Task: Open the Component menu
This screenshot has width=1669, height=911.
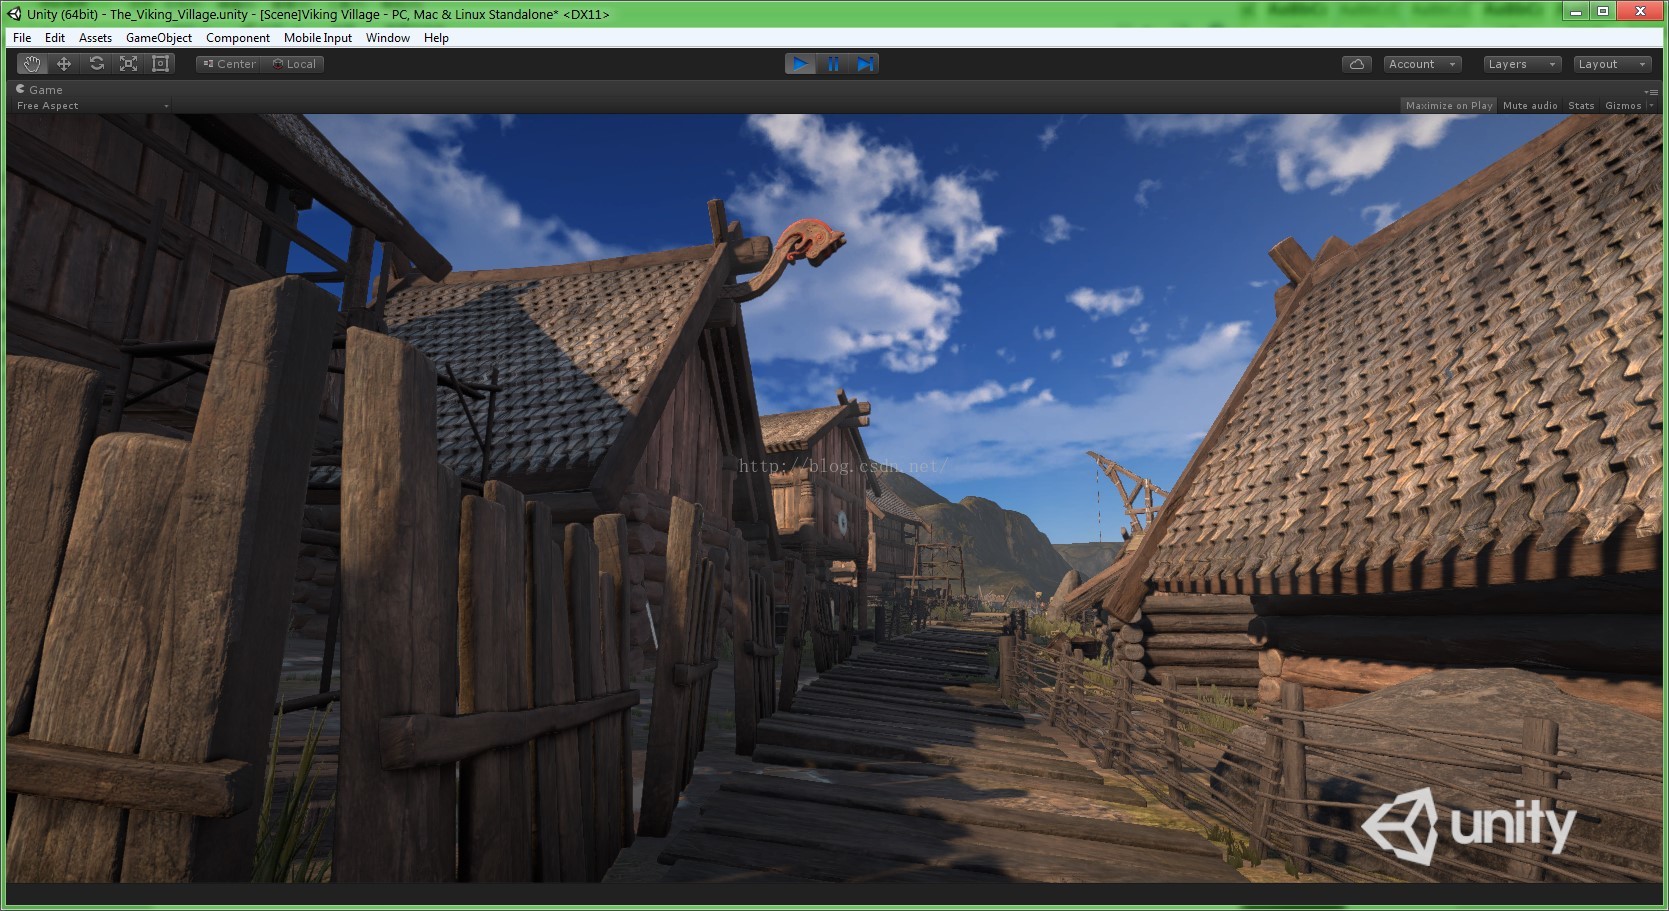Action: click(238, 38)
